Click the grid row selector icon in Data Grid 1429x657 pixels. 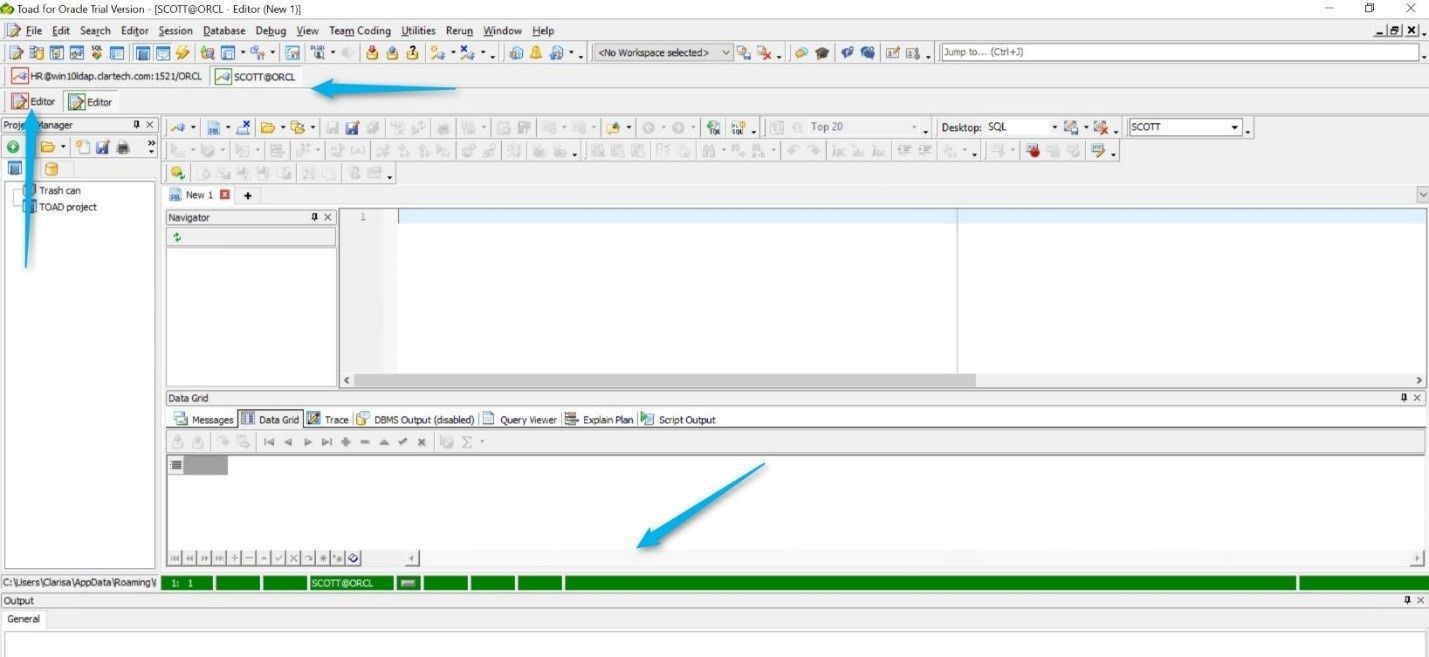[x=176, y=465]
